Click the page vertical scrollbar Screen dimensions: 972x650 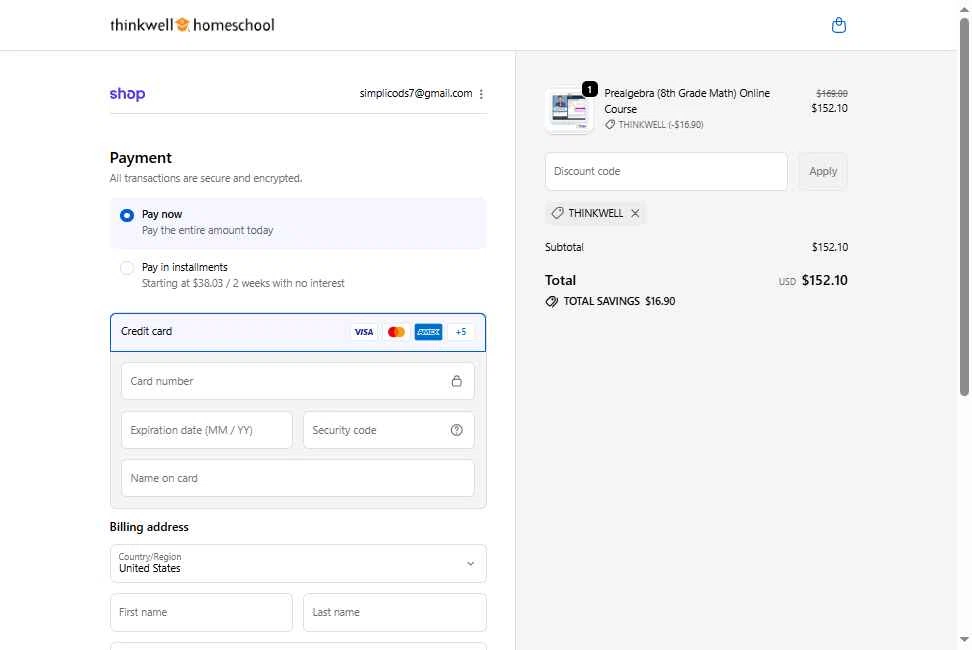coord(964,206)
